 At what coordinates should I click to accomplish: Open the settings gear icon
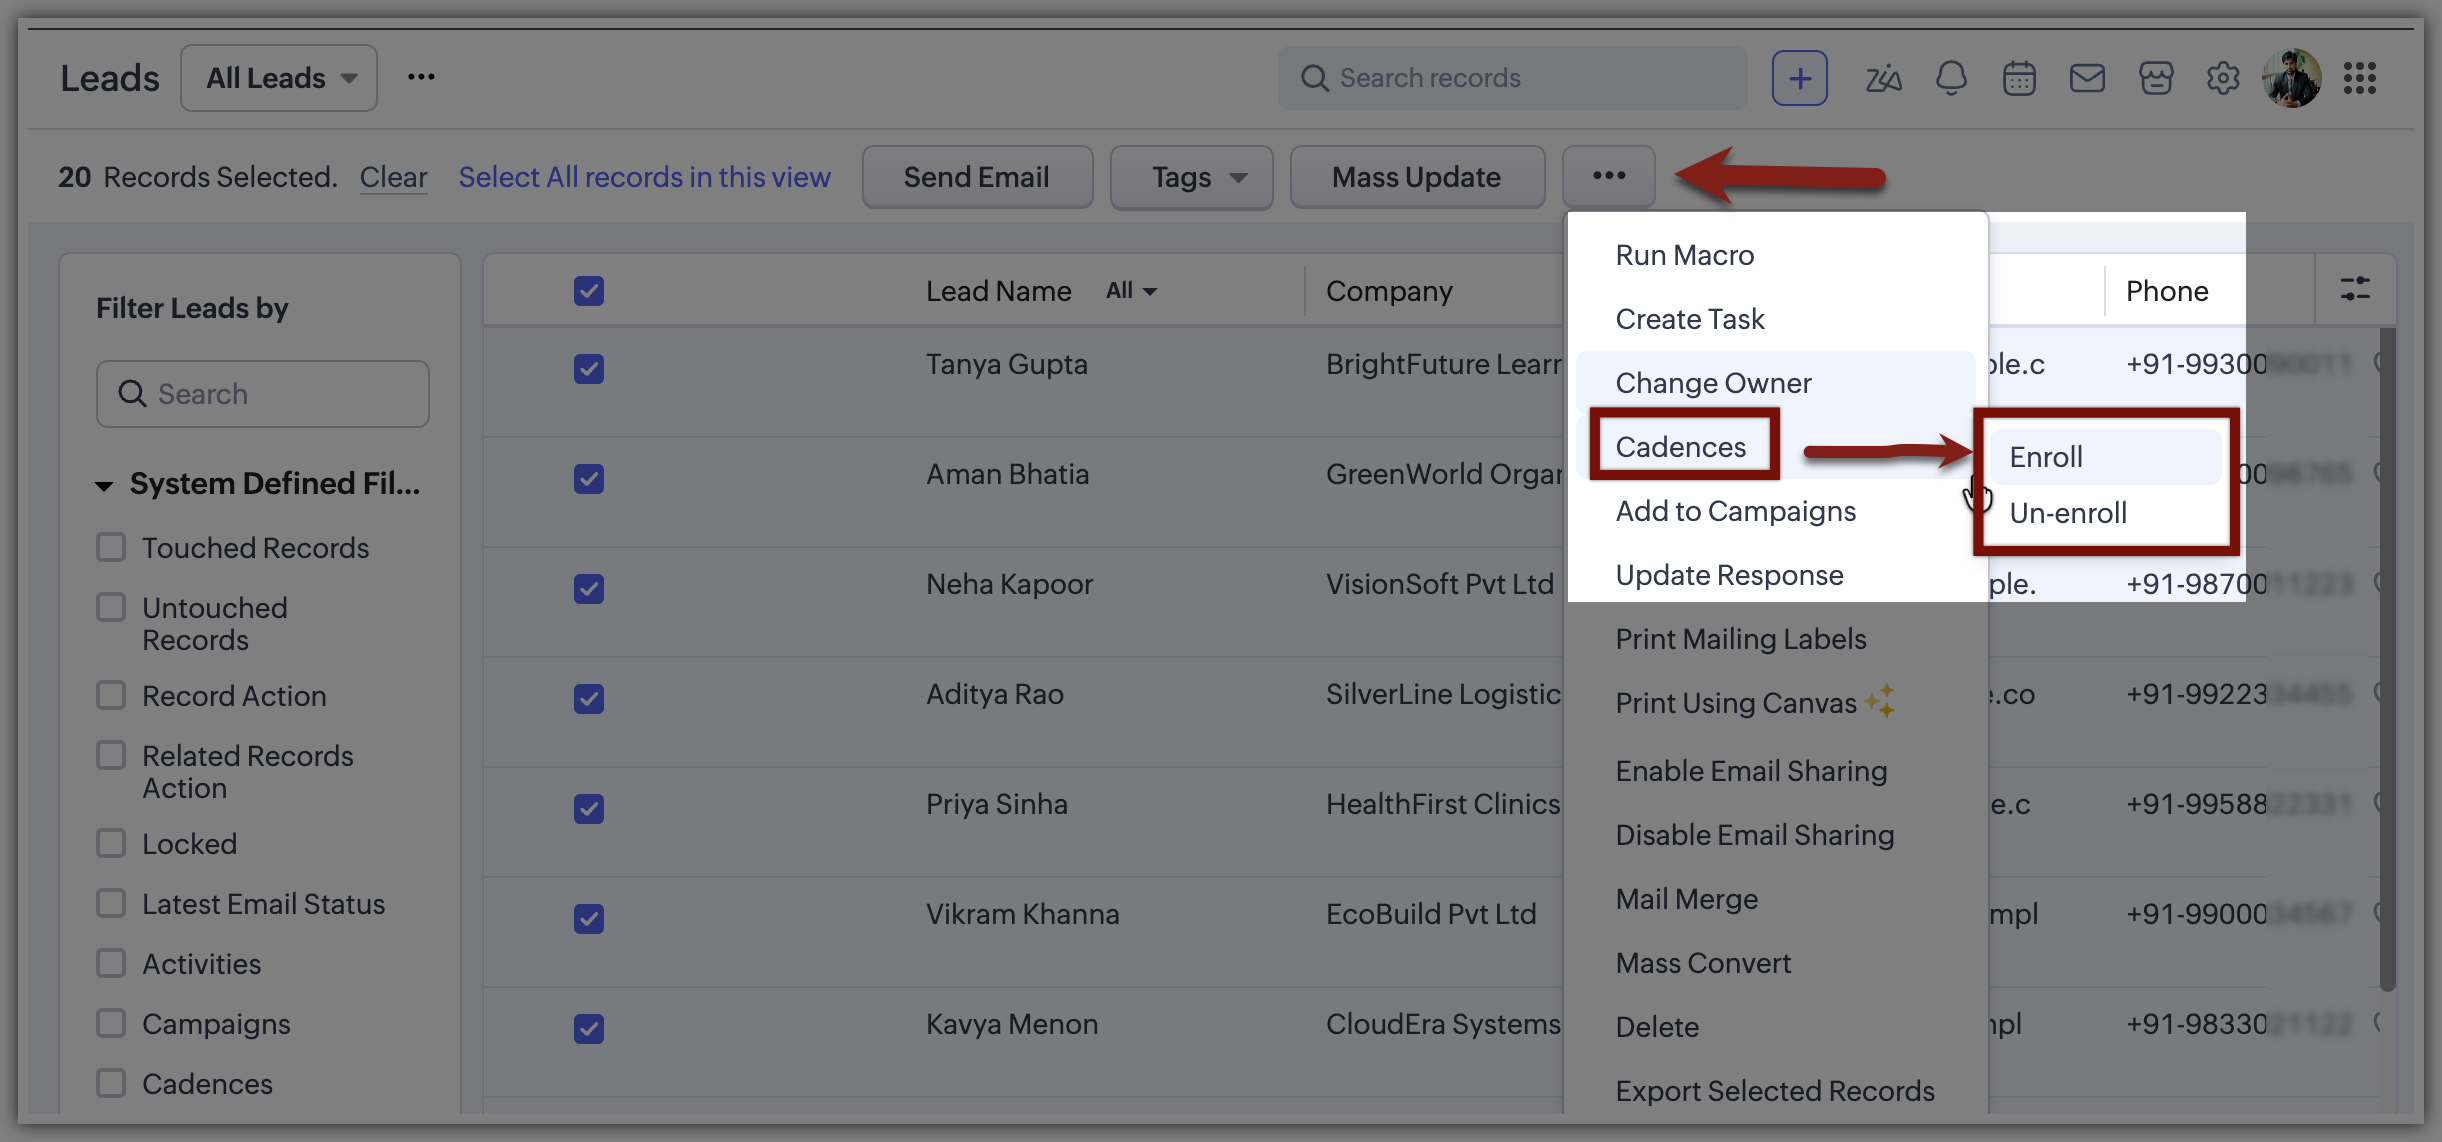point(2222,78)
